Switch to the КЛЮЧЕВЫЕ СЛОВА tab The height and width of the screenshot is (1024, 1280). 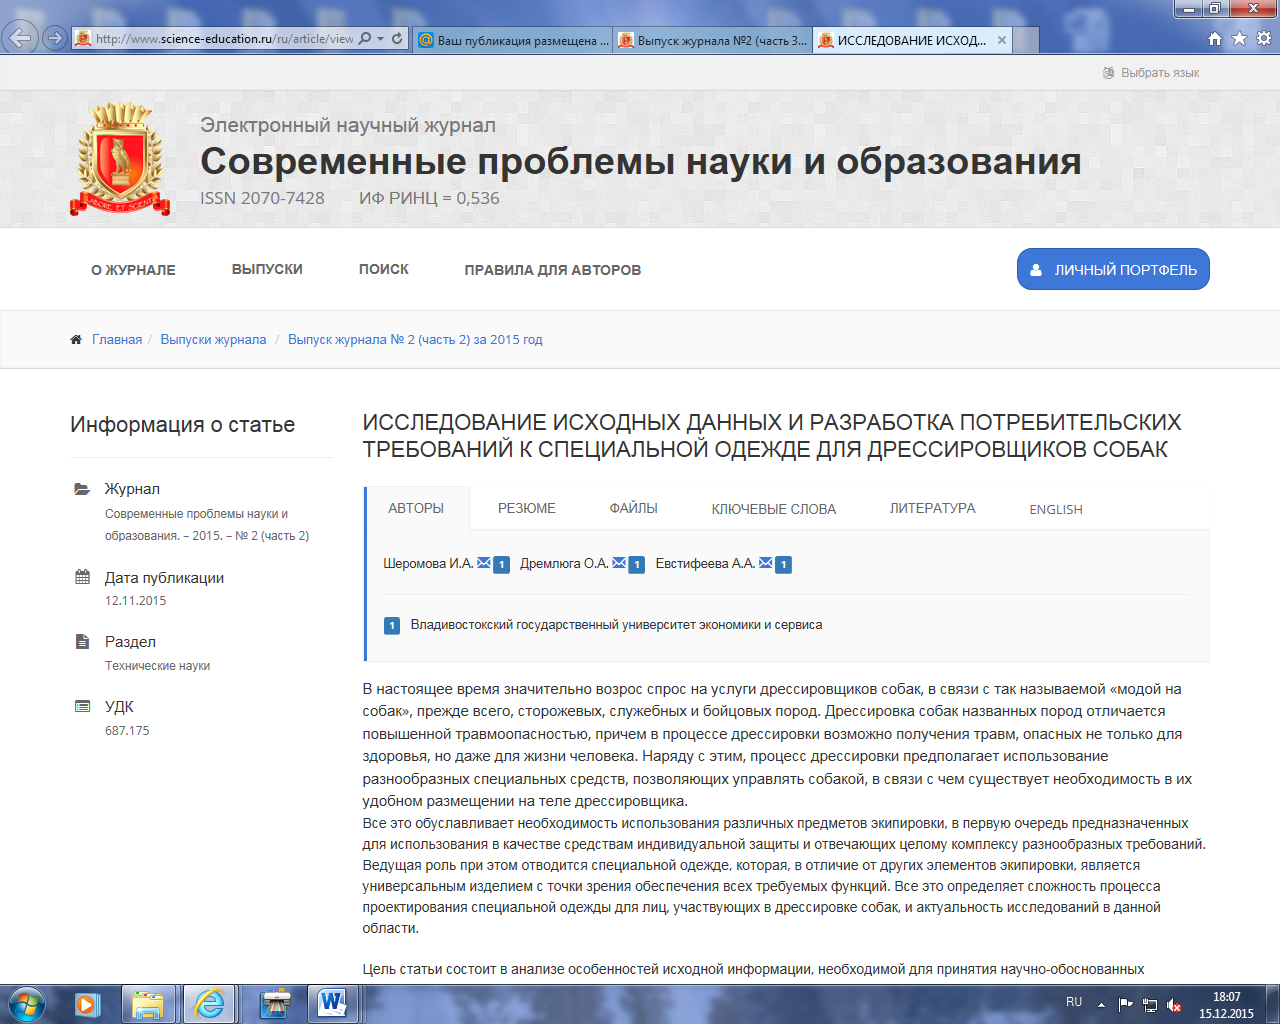click(773, 509)
